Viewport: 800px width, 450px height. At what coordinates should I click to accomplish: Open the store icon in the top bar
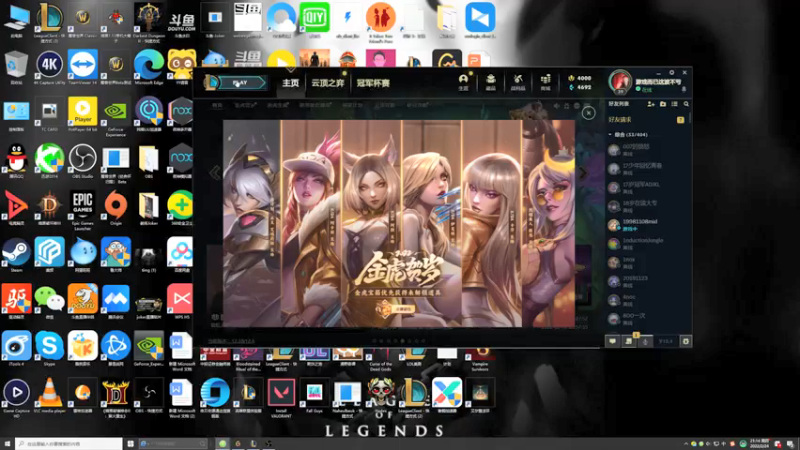pos(545,82)
